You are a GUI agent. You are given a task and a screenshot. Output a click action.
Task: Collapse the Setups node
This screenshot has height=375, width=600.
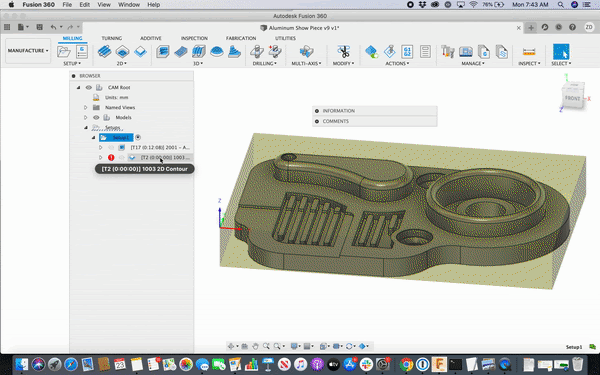(x=86, y=127)
